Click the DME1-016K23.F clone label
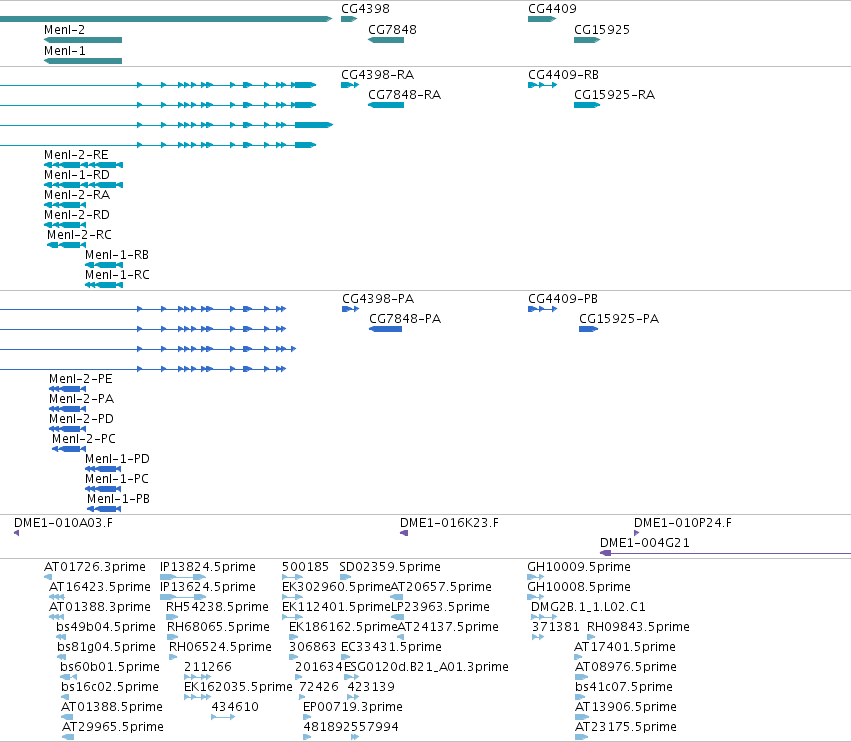The width and height of the screenshot is (851, 742). 449,523
